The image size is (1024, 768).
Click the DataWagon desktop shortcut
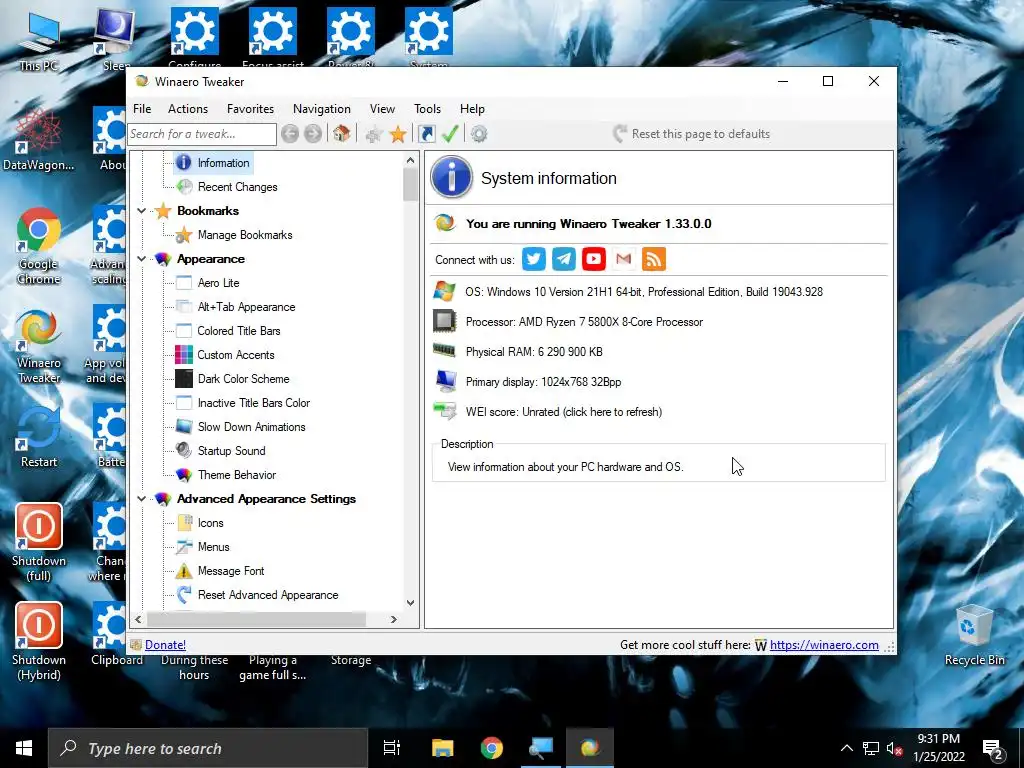(39, 140)
